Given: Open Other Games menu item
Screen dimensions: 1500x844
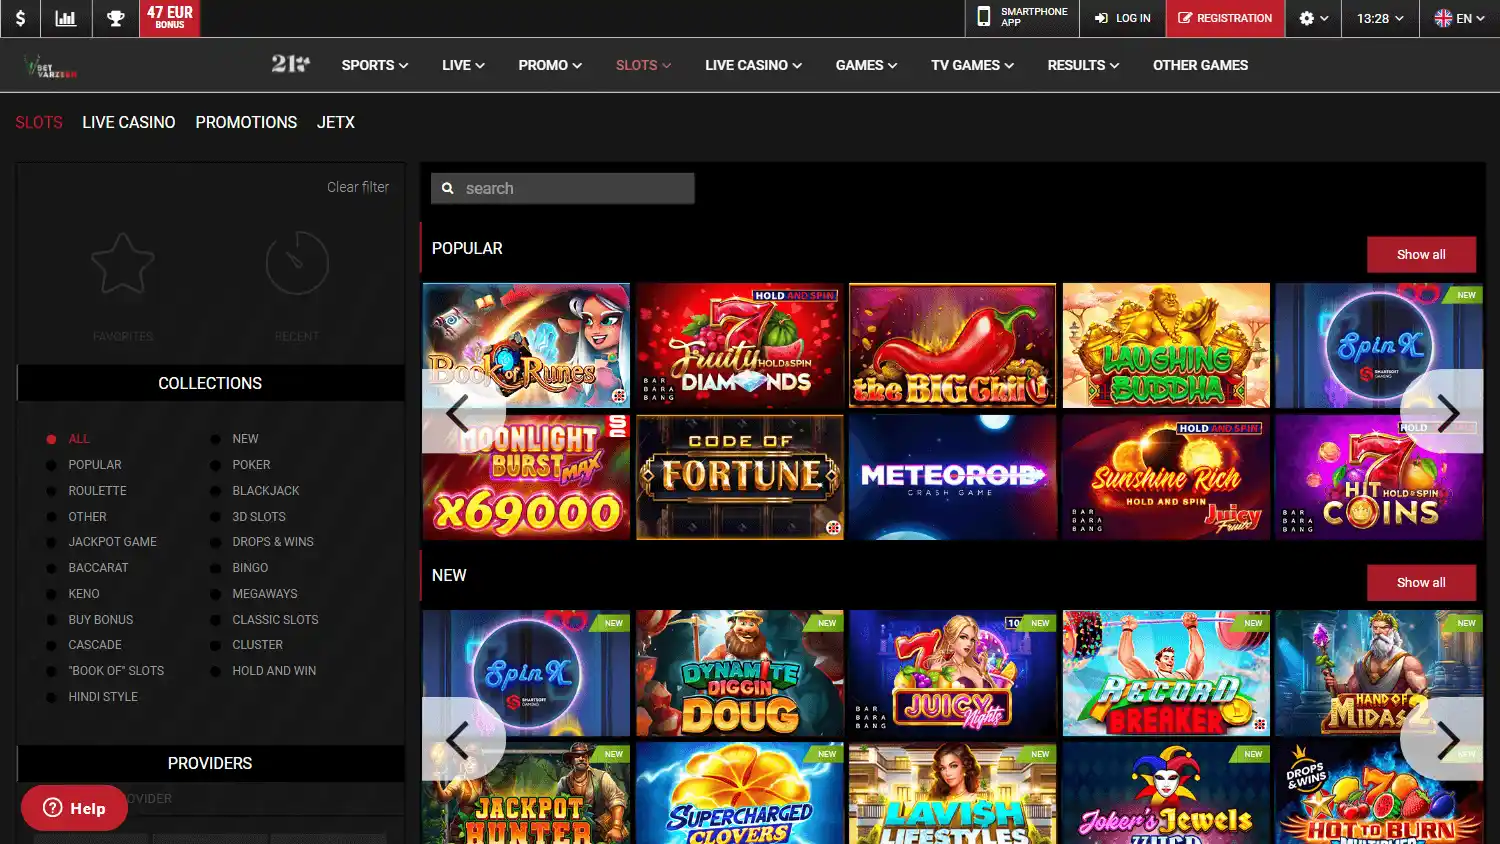Looking at the screenshot, I should (x=1200, y=65).
